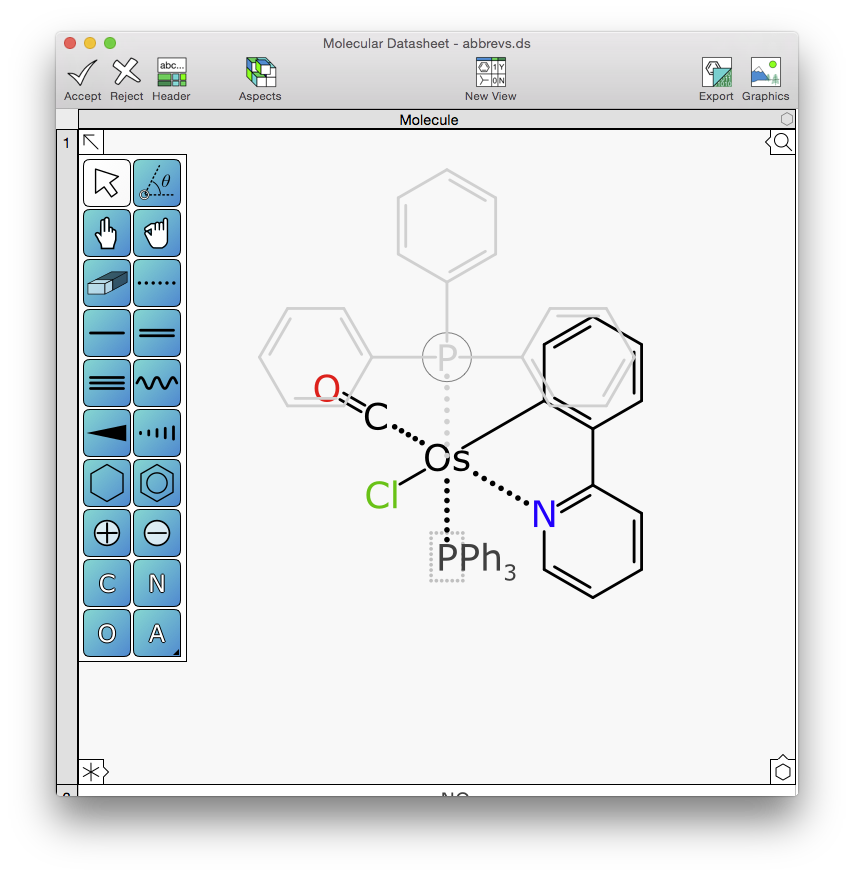The height and width of the screenshot is (876, 854).
Task: Toggle the negative charge tool
Action: 157,533
